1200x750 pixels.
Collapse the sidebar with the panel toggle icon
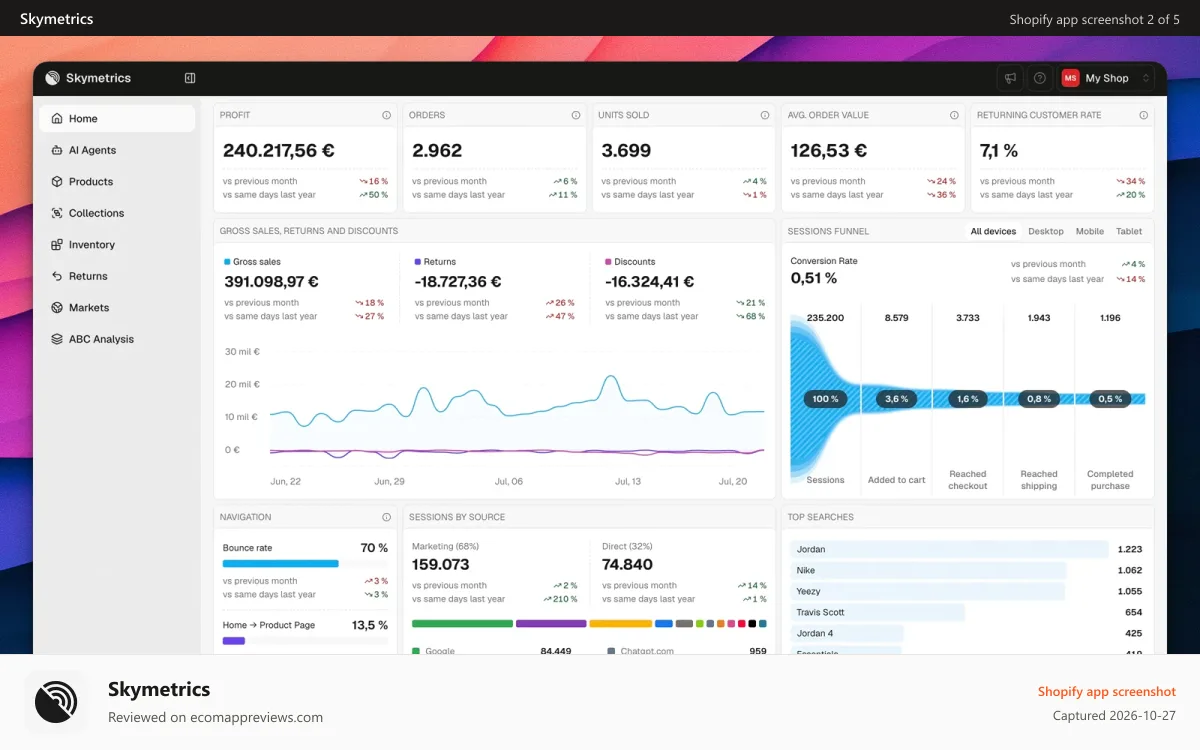coord(190,78)
